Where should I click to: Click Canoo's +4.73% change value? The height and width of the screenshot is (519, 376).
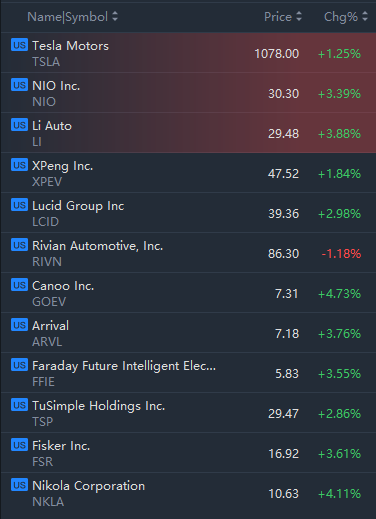[x=339, y=294]
